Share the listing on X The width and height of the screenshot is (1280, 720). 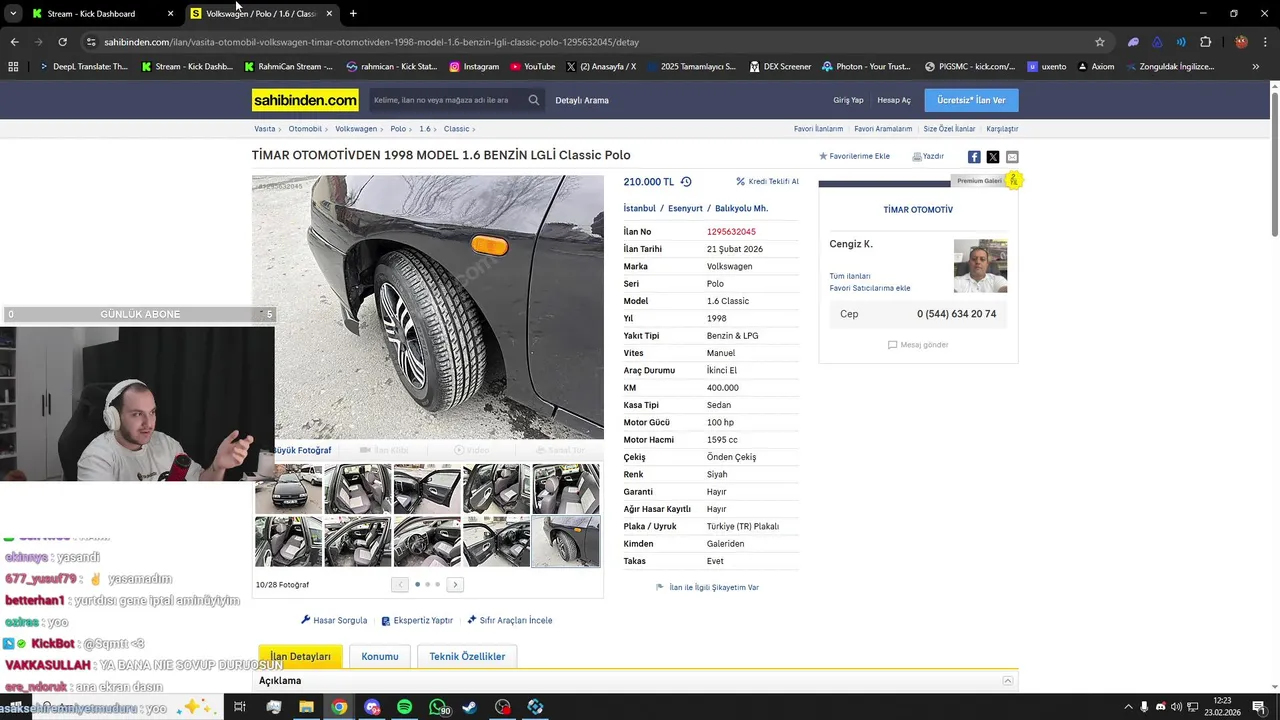(993, 157)
